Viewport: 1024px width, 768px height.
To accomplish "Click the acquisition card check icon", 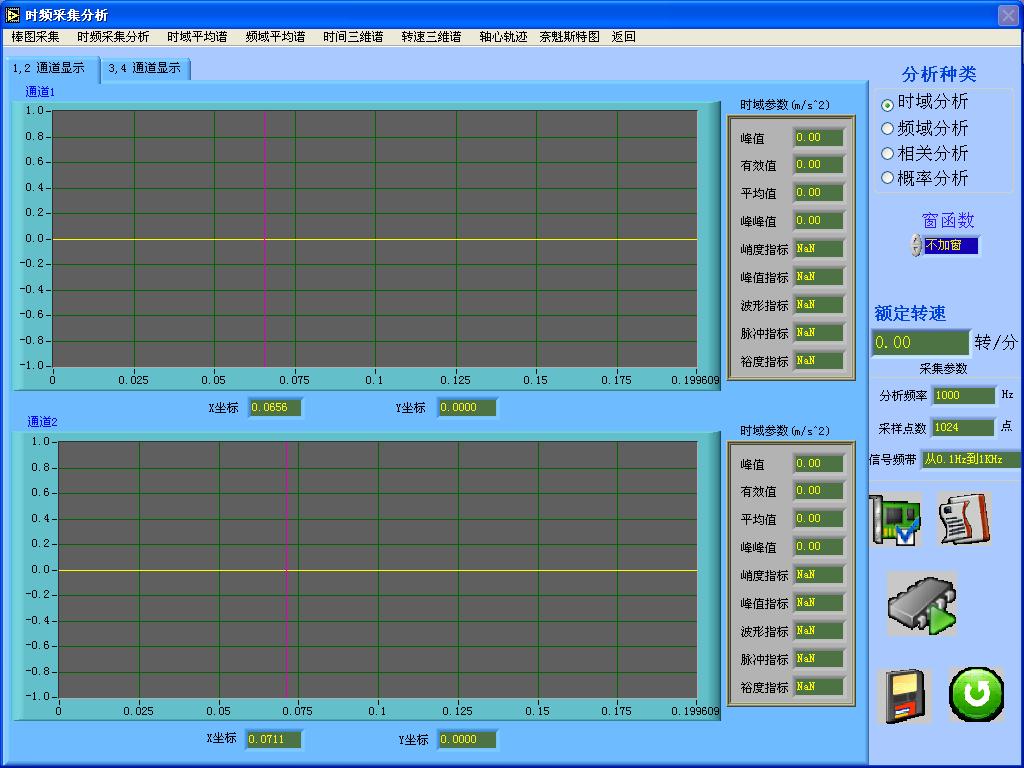I will 895,519.
